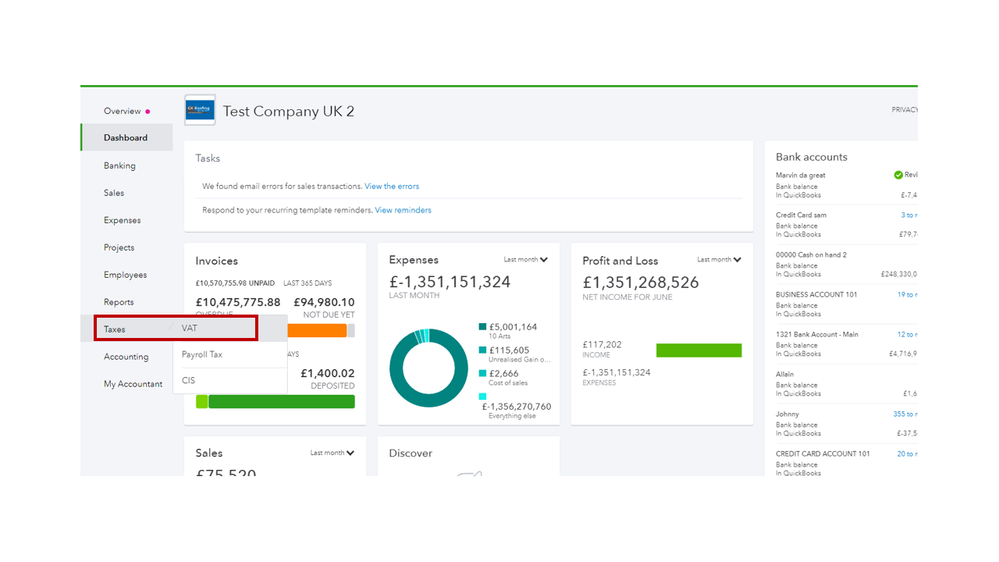
Task: Click the teal 10 Arts legend square
Action: coord(483,327)
